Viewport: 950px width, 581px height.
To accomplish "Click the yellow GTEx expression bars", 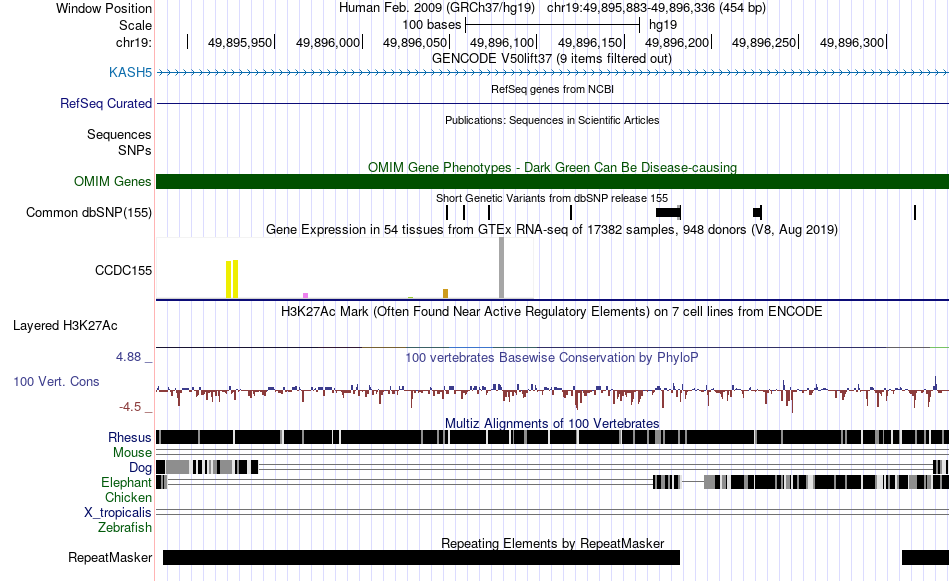I will click(x=232, y=279).
